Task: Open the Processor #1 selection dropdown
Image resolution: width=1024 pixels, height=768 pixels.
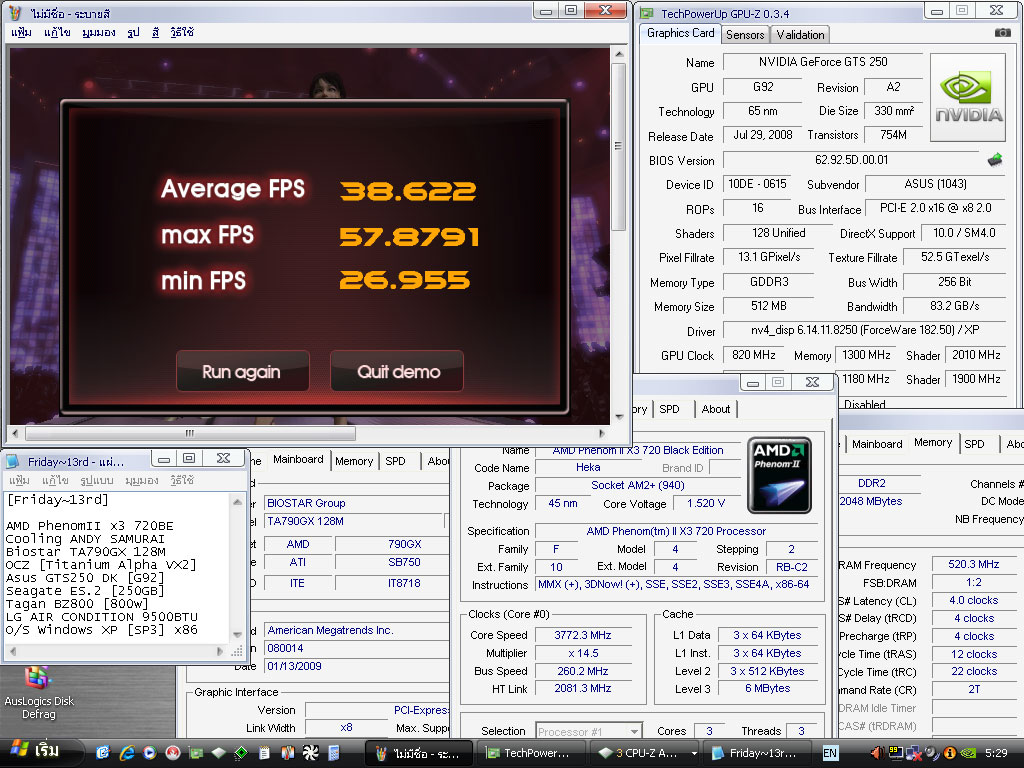Action: pos(634,731)
